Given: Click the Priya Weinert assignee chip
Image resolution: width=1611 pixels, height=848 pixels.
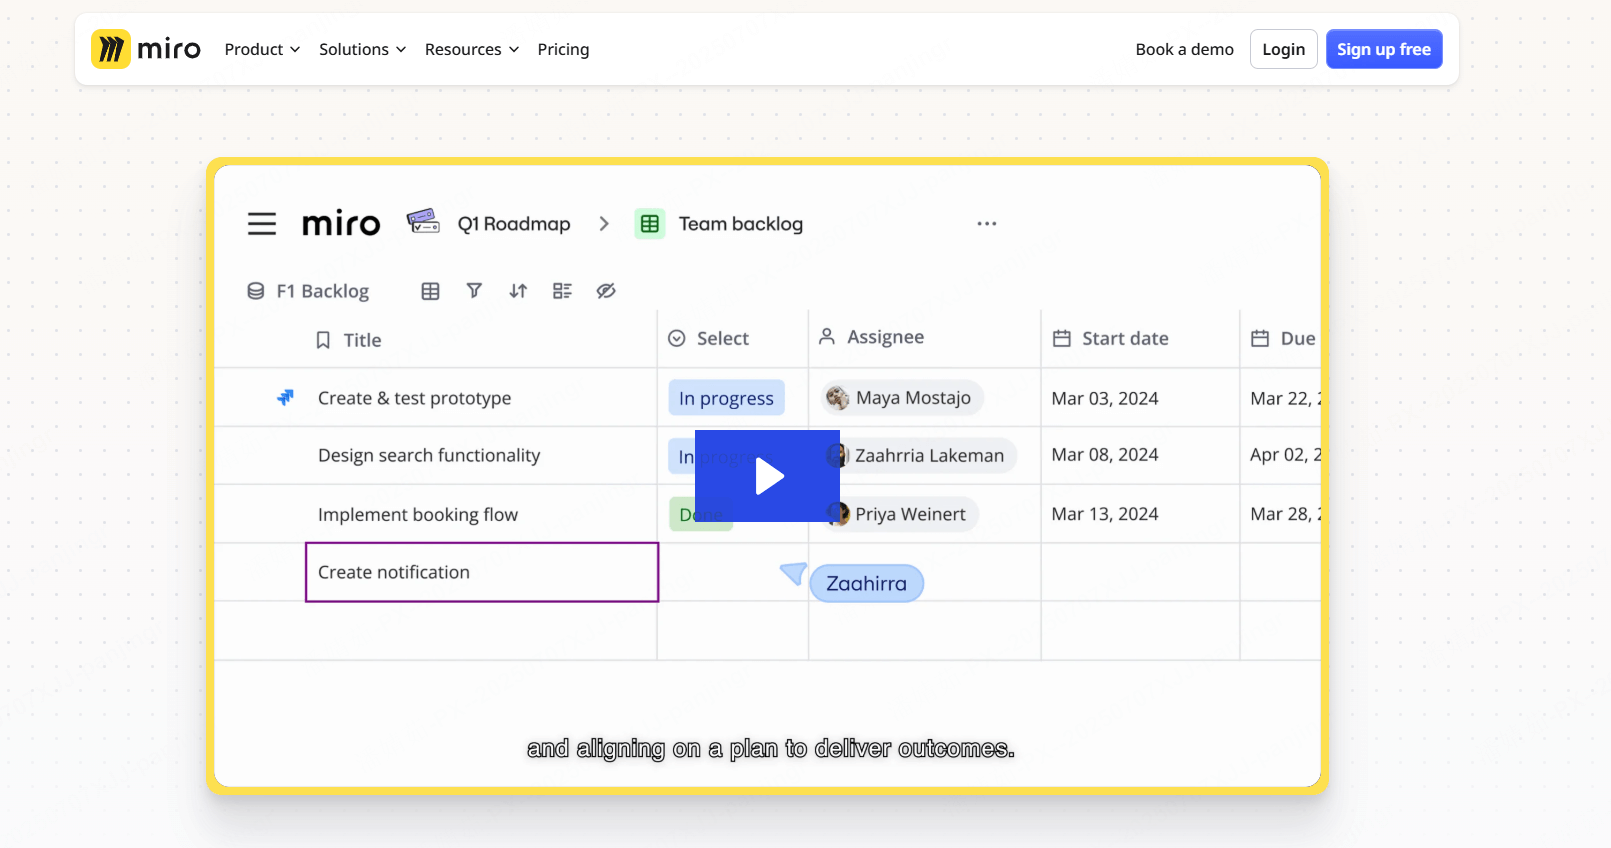Looking at the screenshot, I should tap(902, 514).
